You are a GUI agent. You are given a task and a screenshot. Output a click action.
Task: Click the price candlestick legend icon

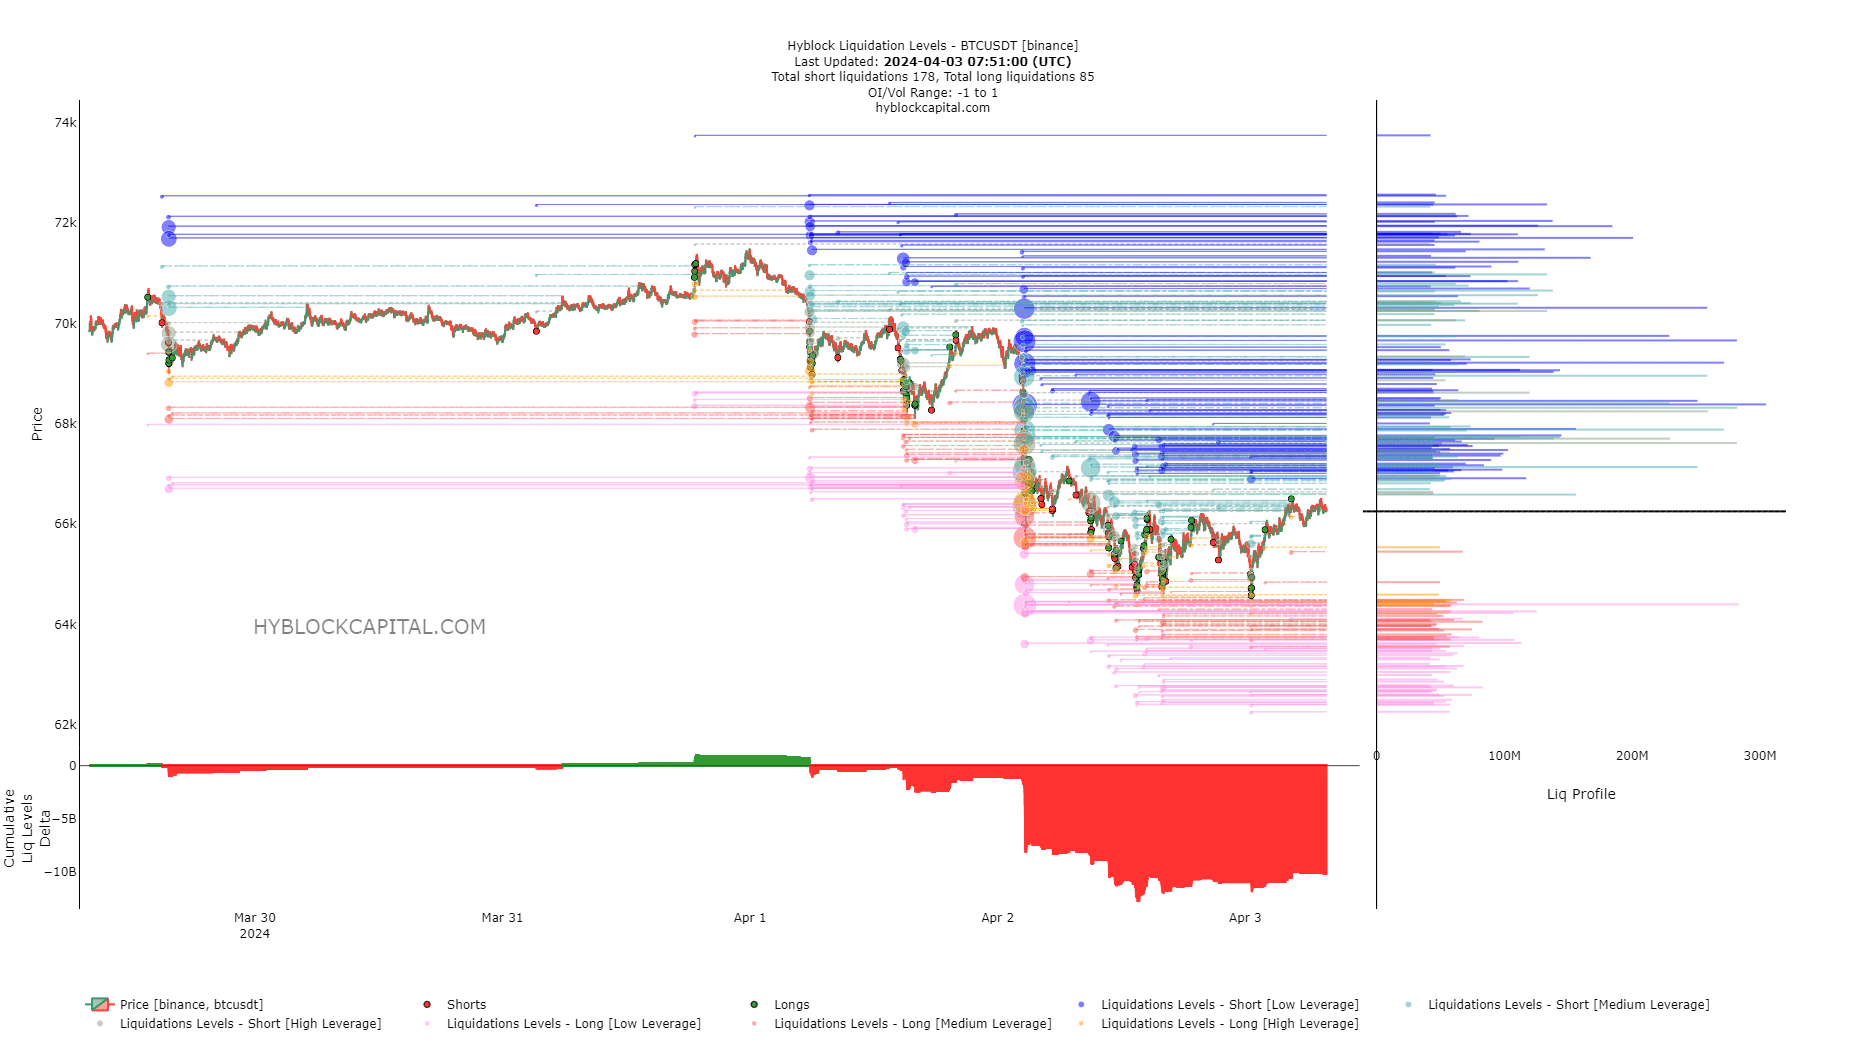pos(100,1004)
